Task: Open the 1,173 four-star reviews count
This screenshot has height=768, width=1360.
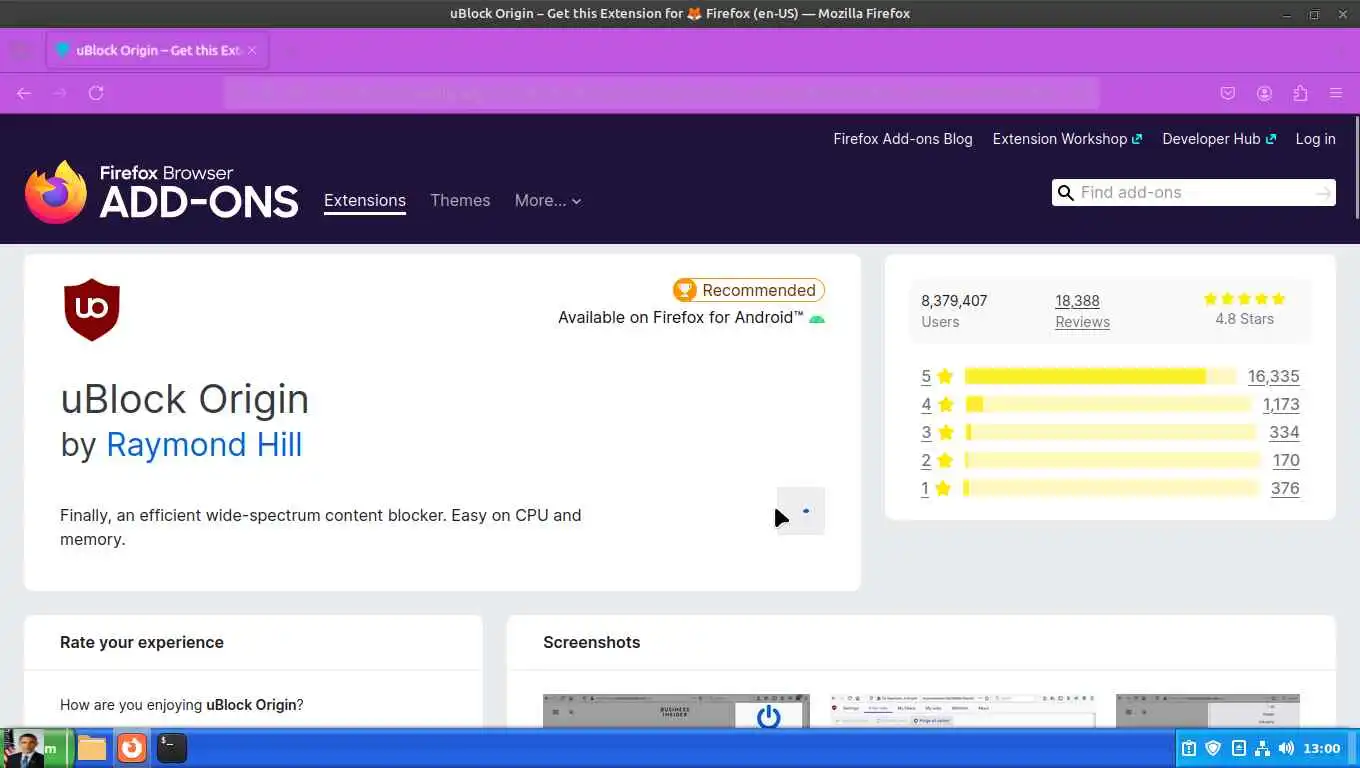Action: point(1281,405)
